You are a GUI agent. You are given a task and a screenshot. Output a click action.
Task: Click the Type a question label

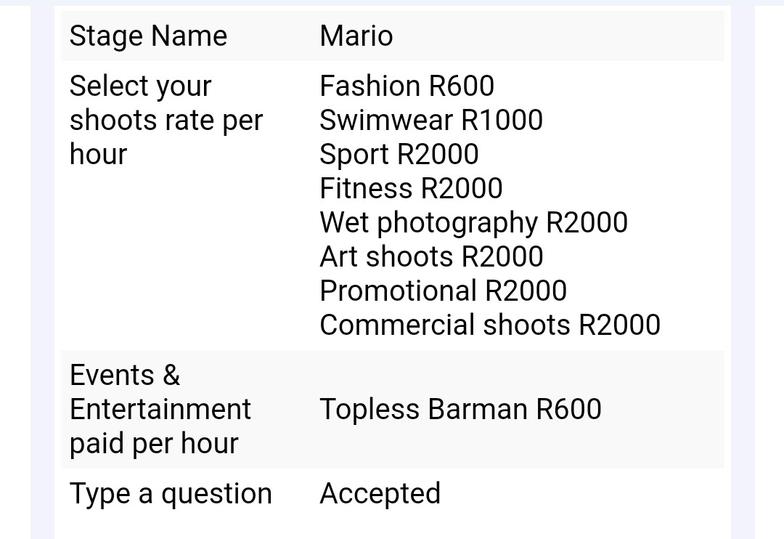(x=170, y=494)
